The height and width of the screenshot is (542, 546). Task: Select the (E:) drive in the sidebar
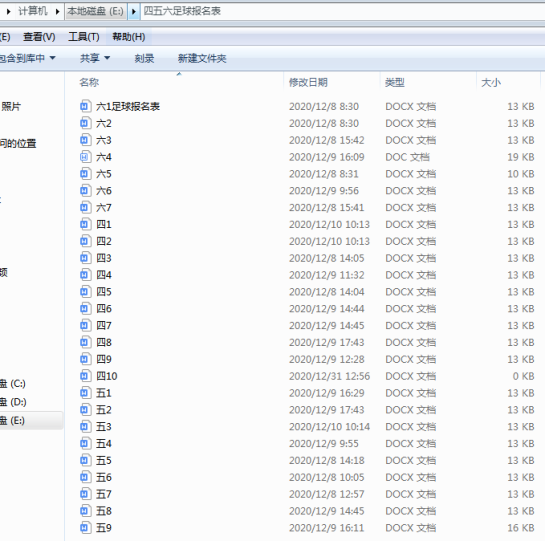pyautogui.click(x=13, y=421)
